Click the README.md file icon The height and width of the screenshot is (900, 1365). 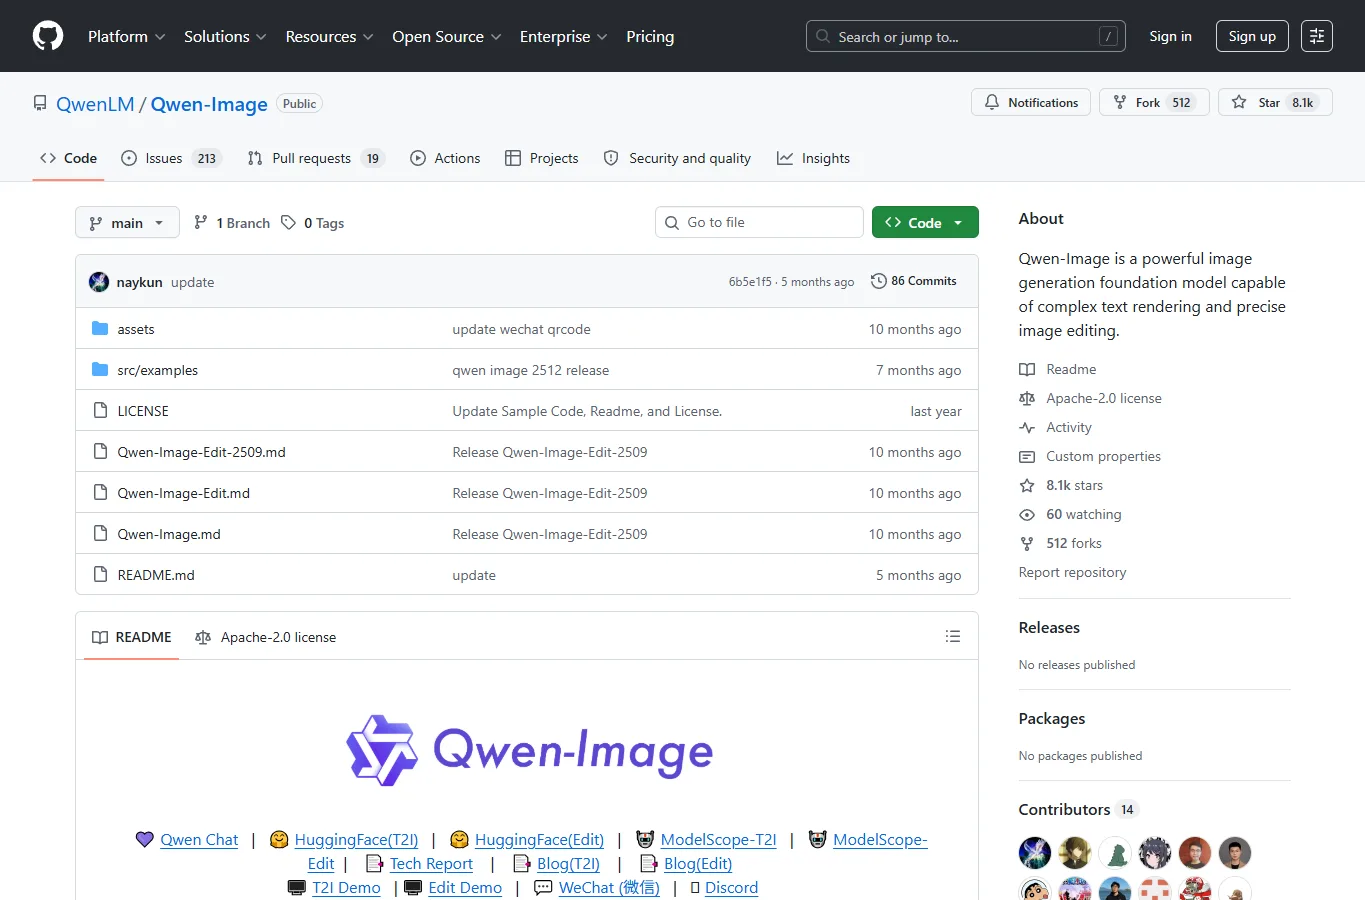pyautogui.click(x=100, y=574)
